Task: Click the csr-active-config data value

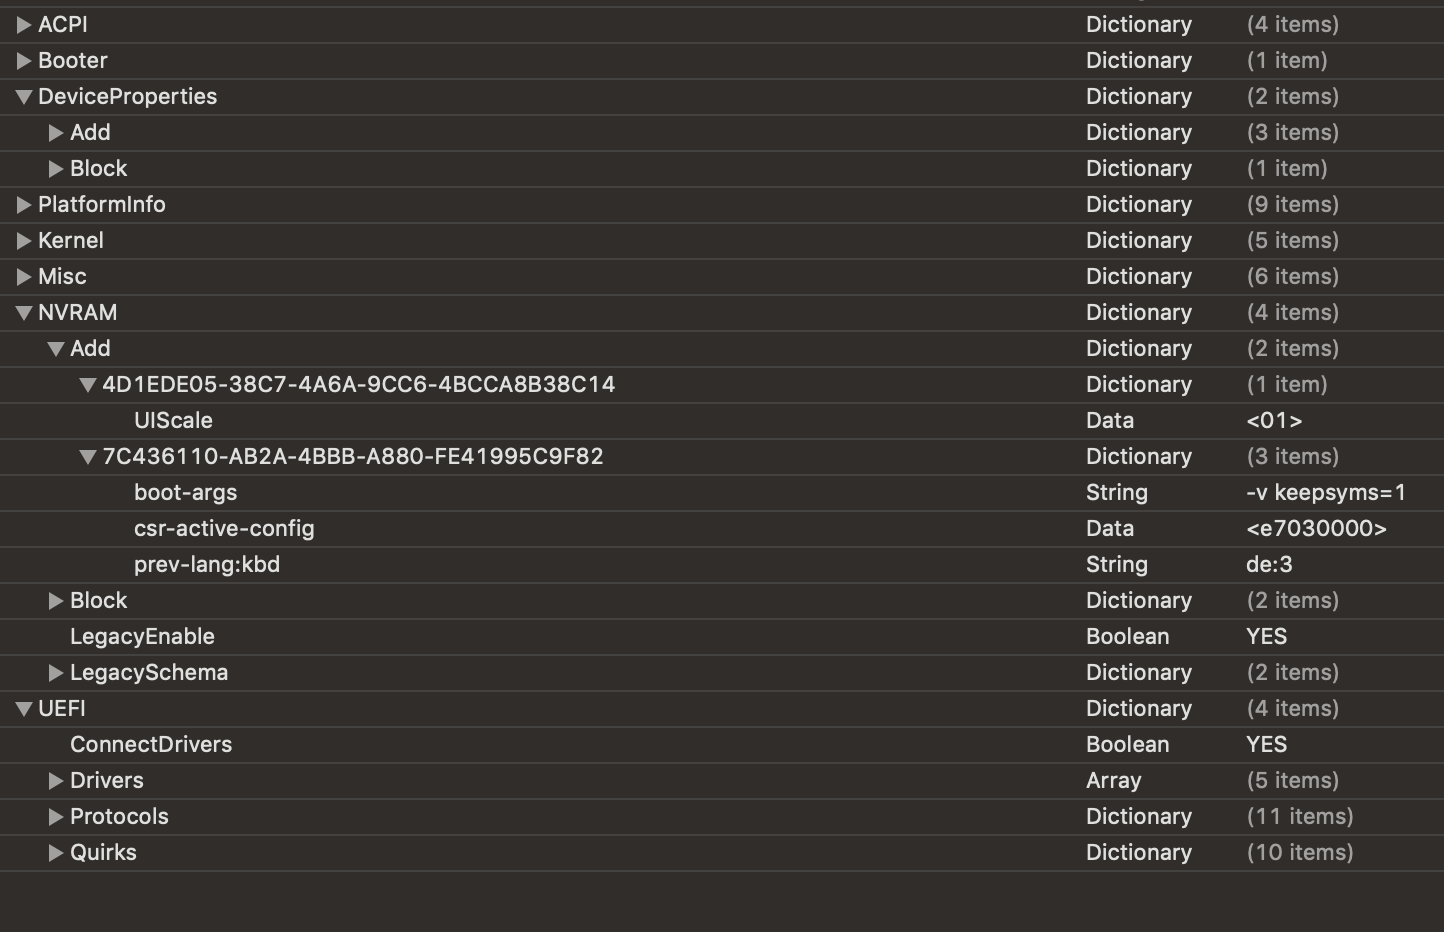Action: click(x=1316, y=529)
